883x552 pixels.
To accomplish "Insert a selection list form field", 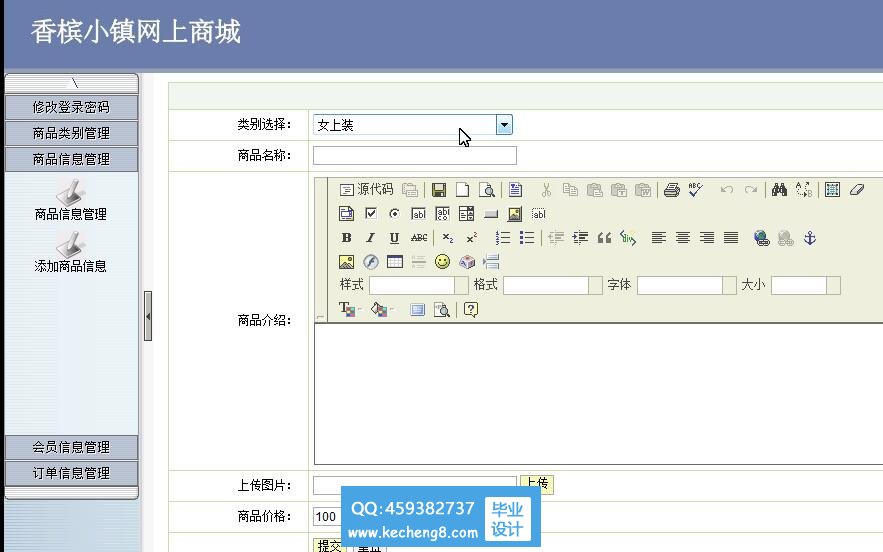I will [x=466, y=214].
